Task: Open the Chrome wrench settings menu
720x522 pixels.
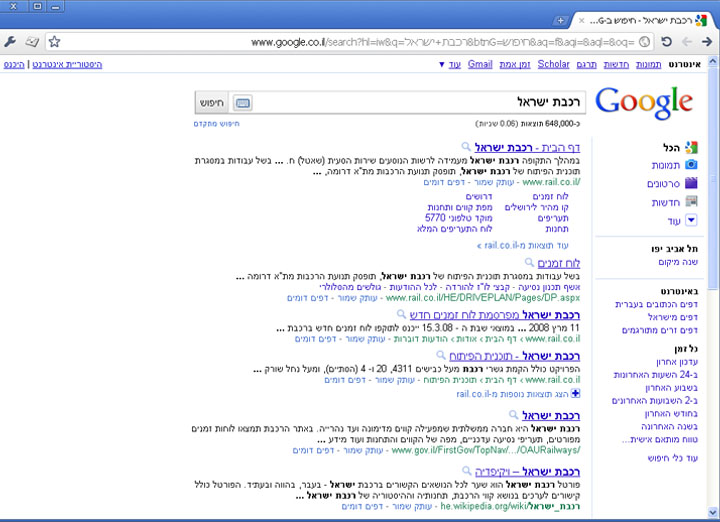Action: (11, 42)
